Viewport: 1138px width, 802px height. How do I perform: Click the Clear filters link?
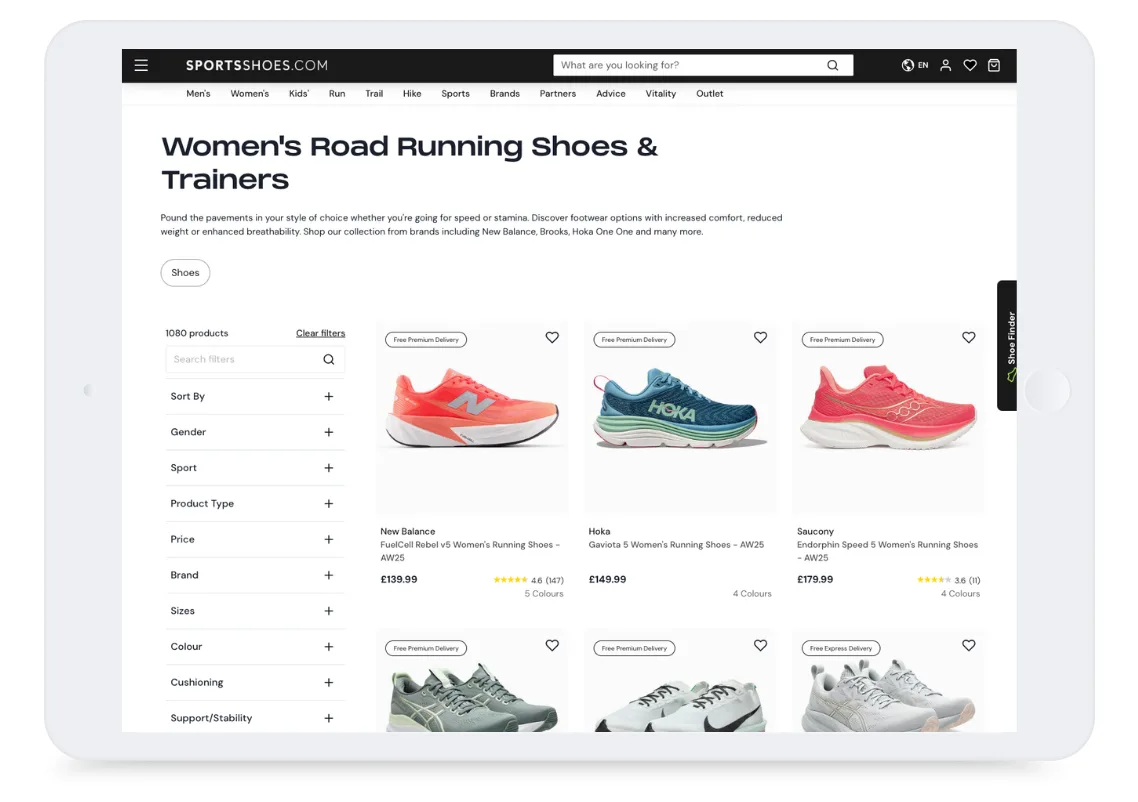(x=321, y=333)
